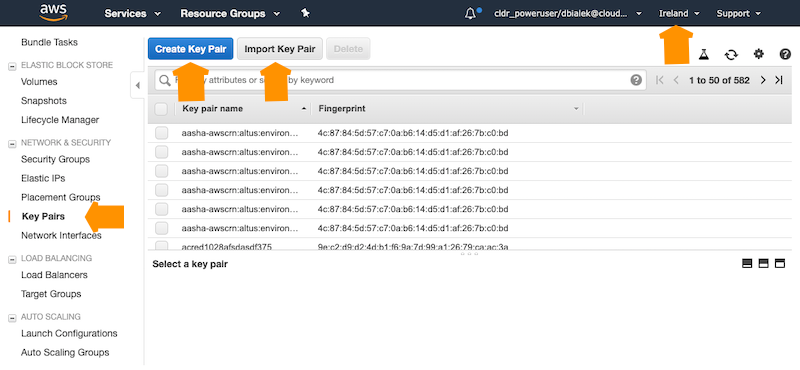Image resolution: width=800 pixels, height=370 pixels.
Task: Open Elastic IPs in sidebar
Action: (43, 179)
